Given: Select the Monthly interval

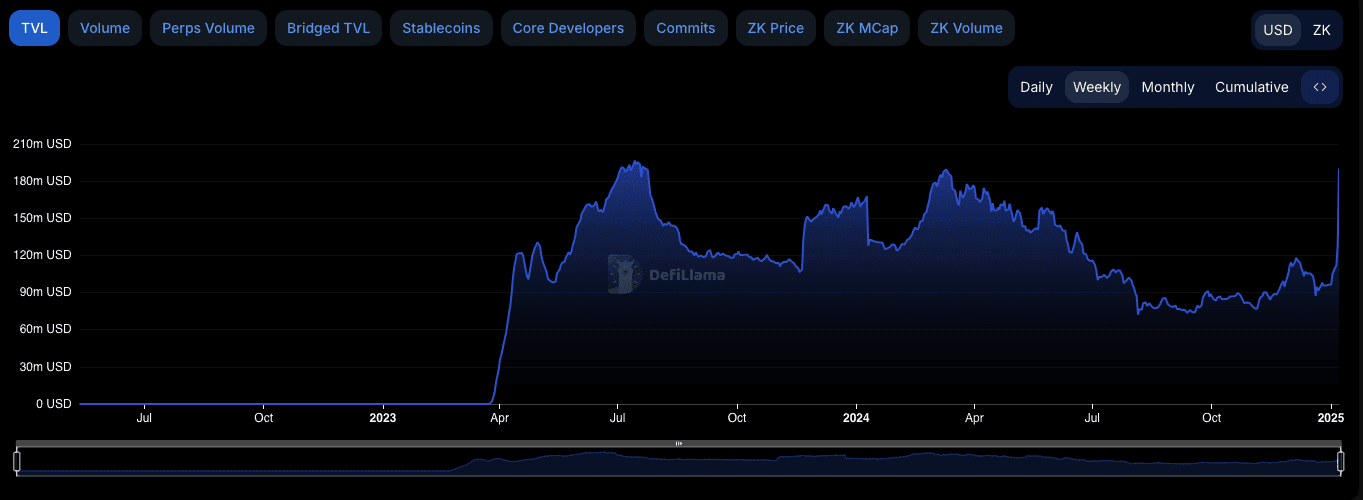Looking at the screenshot, I should (1168, 87).
